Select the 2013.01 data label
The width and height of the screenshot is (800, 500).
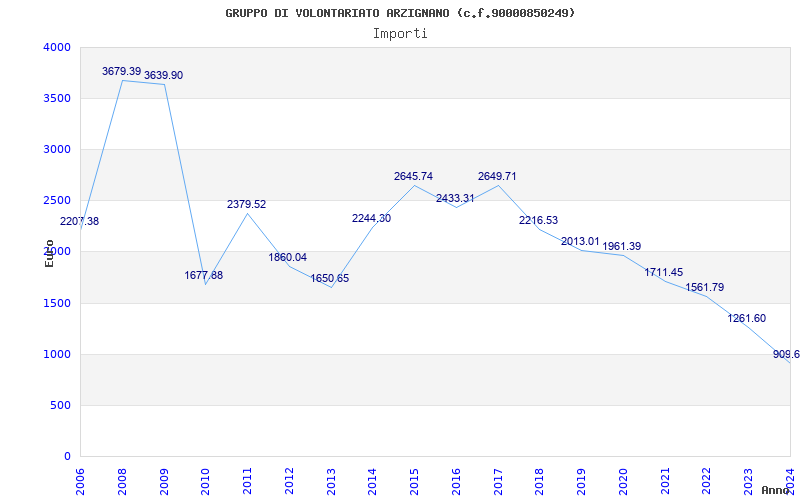[580, 241]
